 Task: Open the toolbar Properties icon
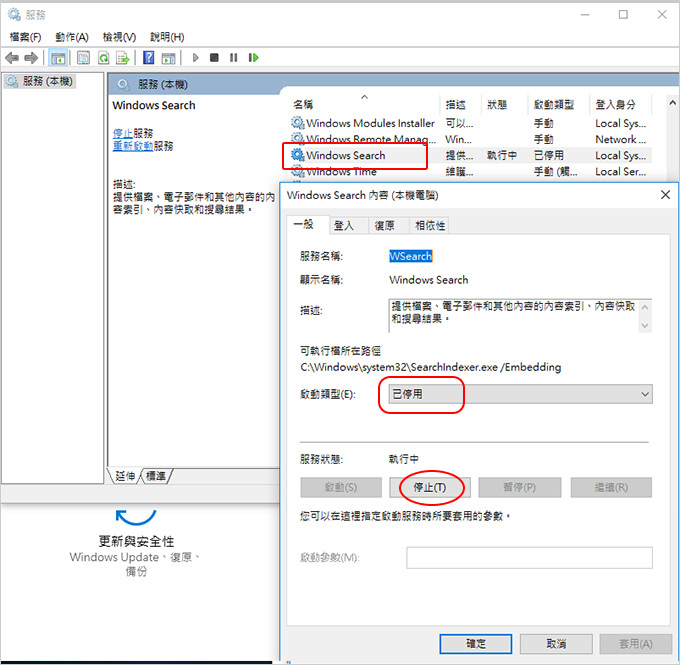pos(83,58)
